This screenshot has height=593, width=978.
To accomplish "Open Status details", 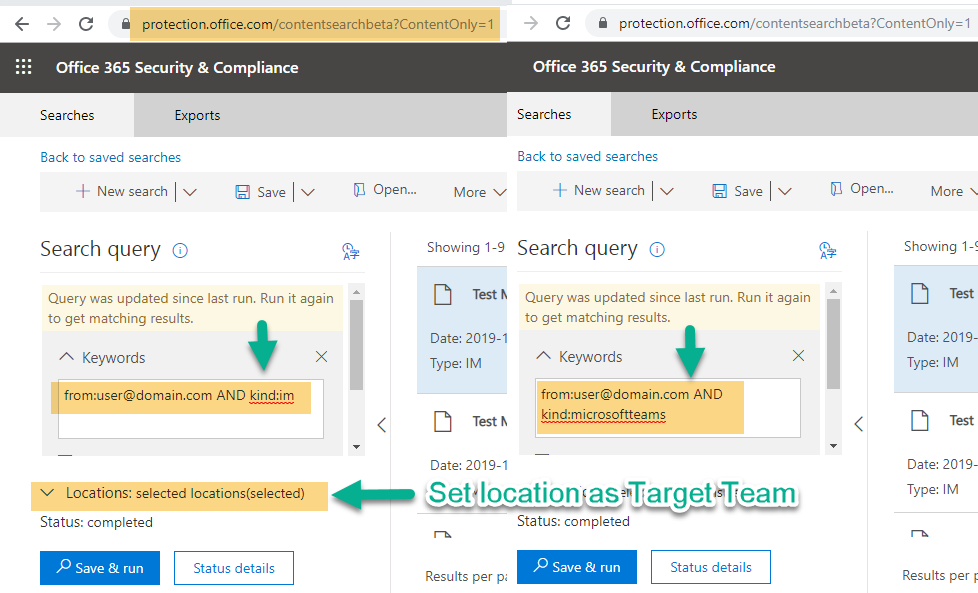I will click(x=233, y=567).
